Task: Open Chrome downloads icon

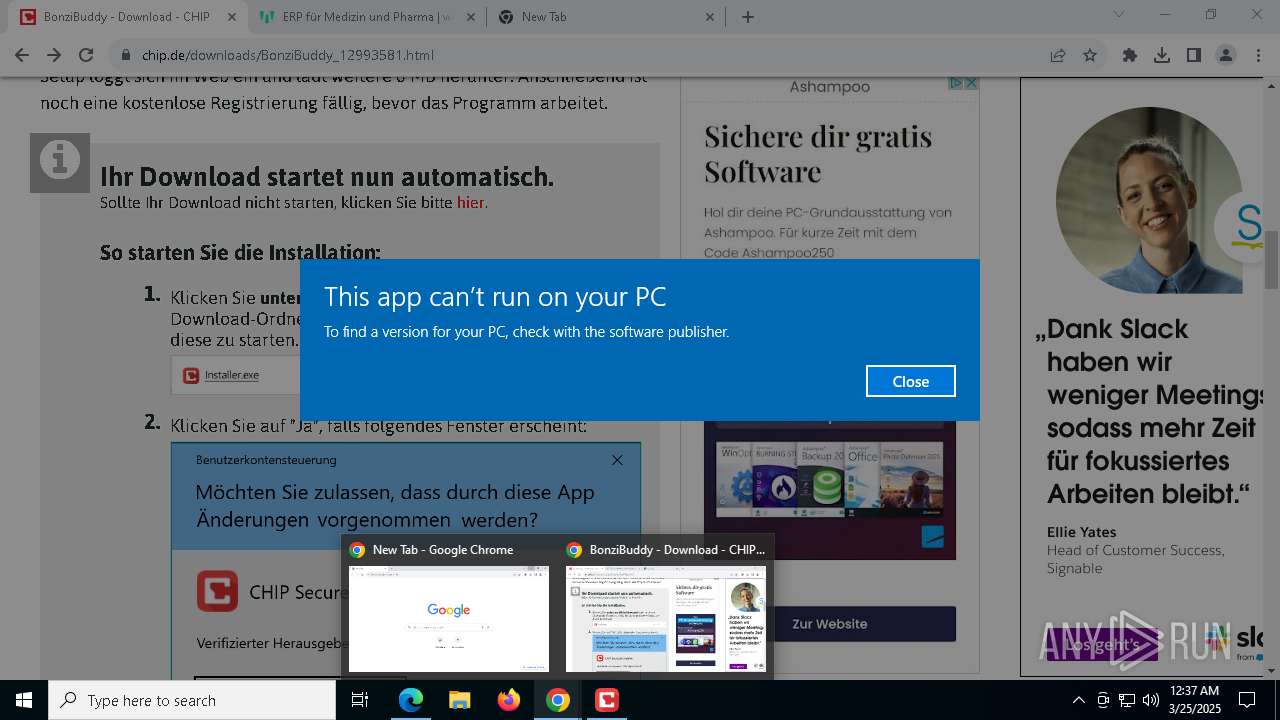Action: [1162, 55]
